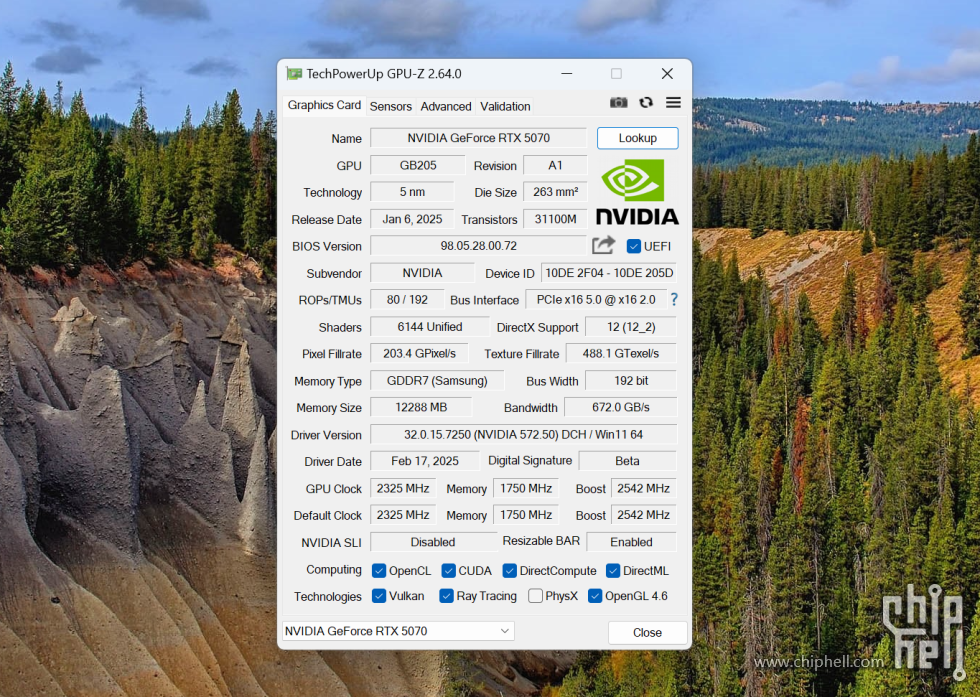Toggle the DirectML checkbox
Viewport: 980px width, 697px height.
point(613,571)
